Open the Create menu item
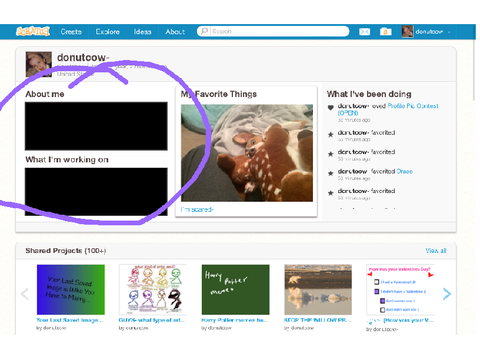Screen dimensions: 480x360 (x=71, y=32)
